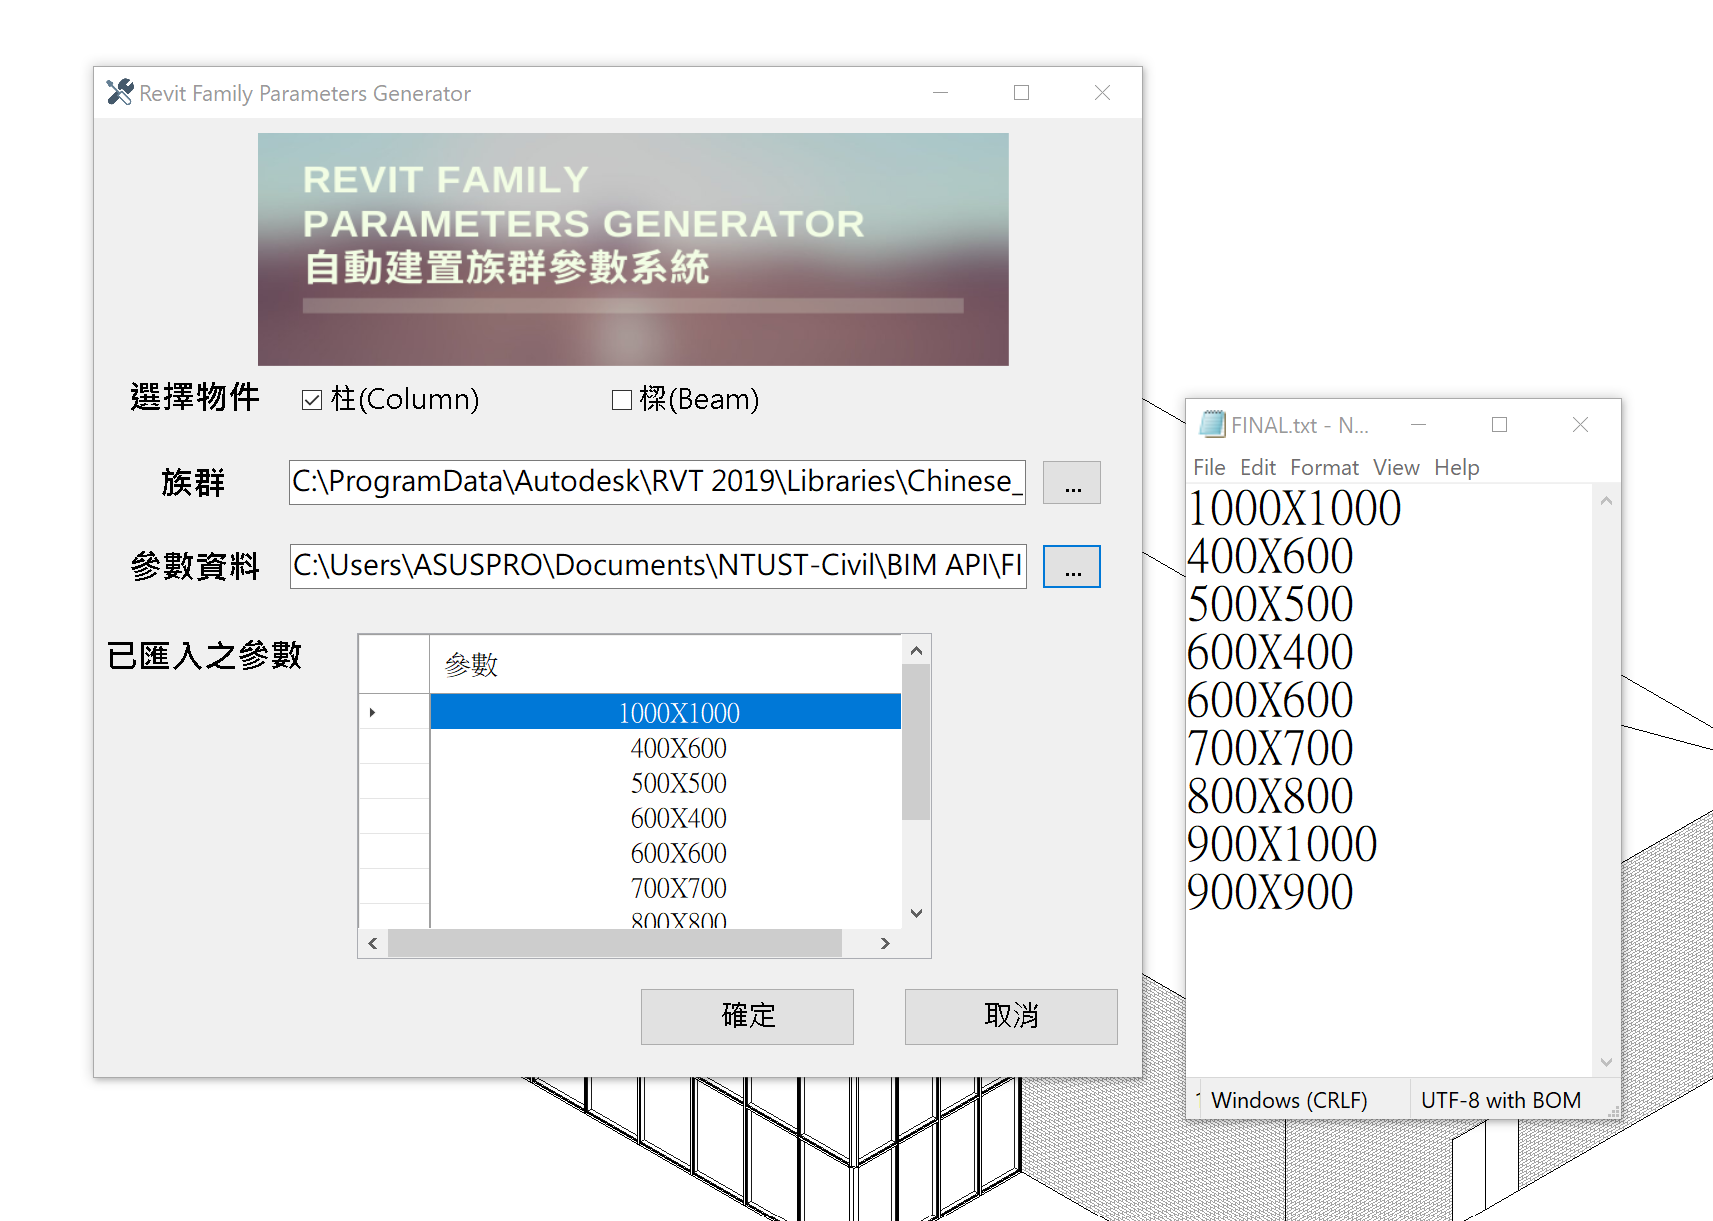Select the 700X700 row in the grid

point(665,887)
